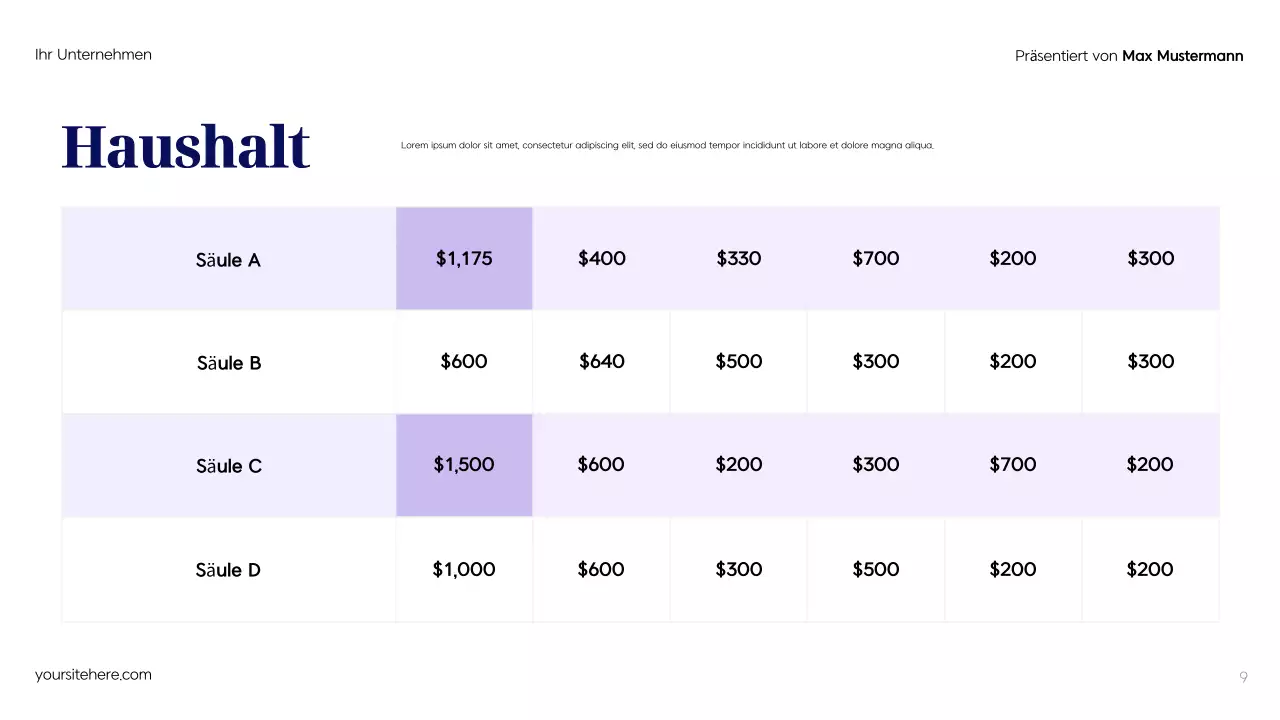
Task: Select the $1,000 cell in Säule D
Action: point(464,569)
